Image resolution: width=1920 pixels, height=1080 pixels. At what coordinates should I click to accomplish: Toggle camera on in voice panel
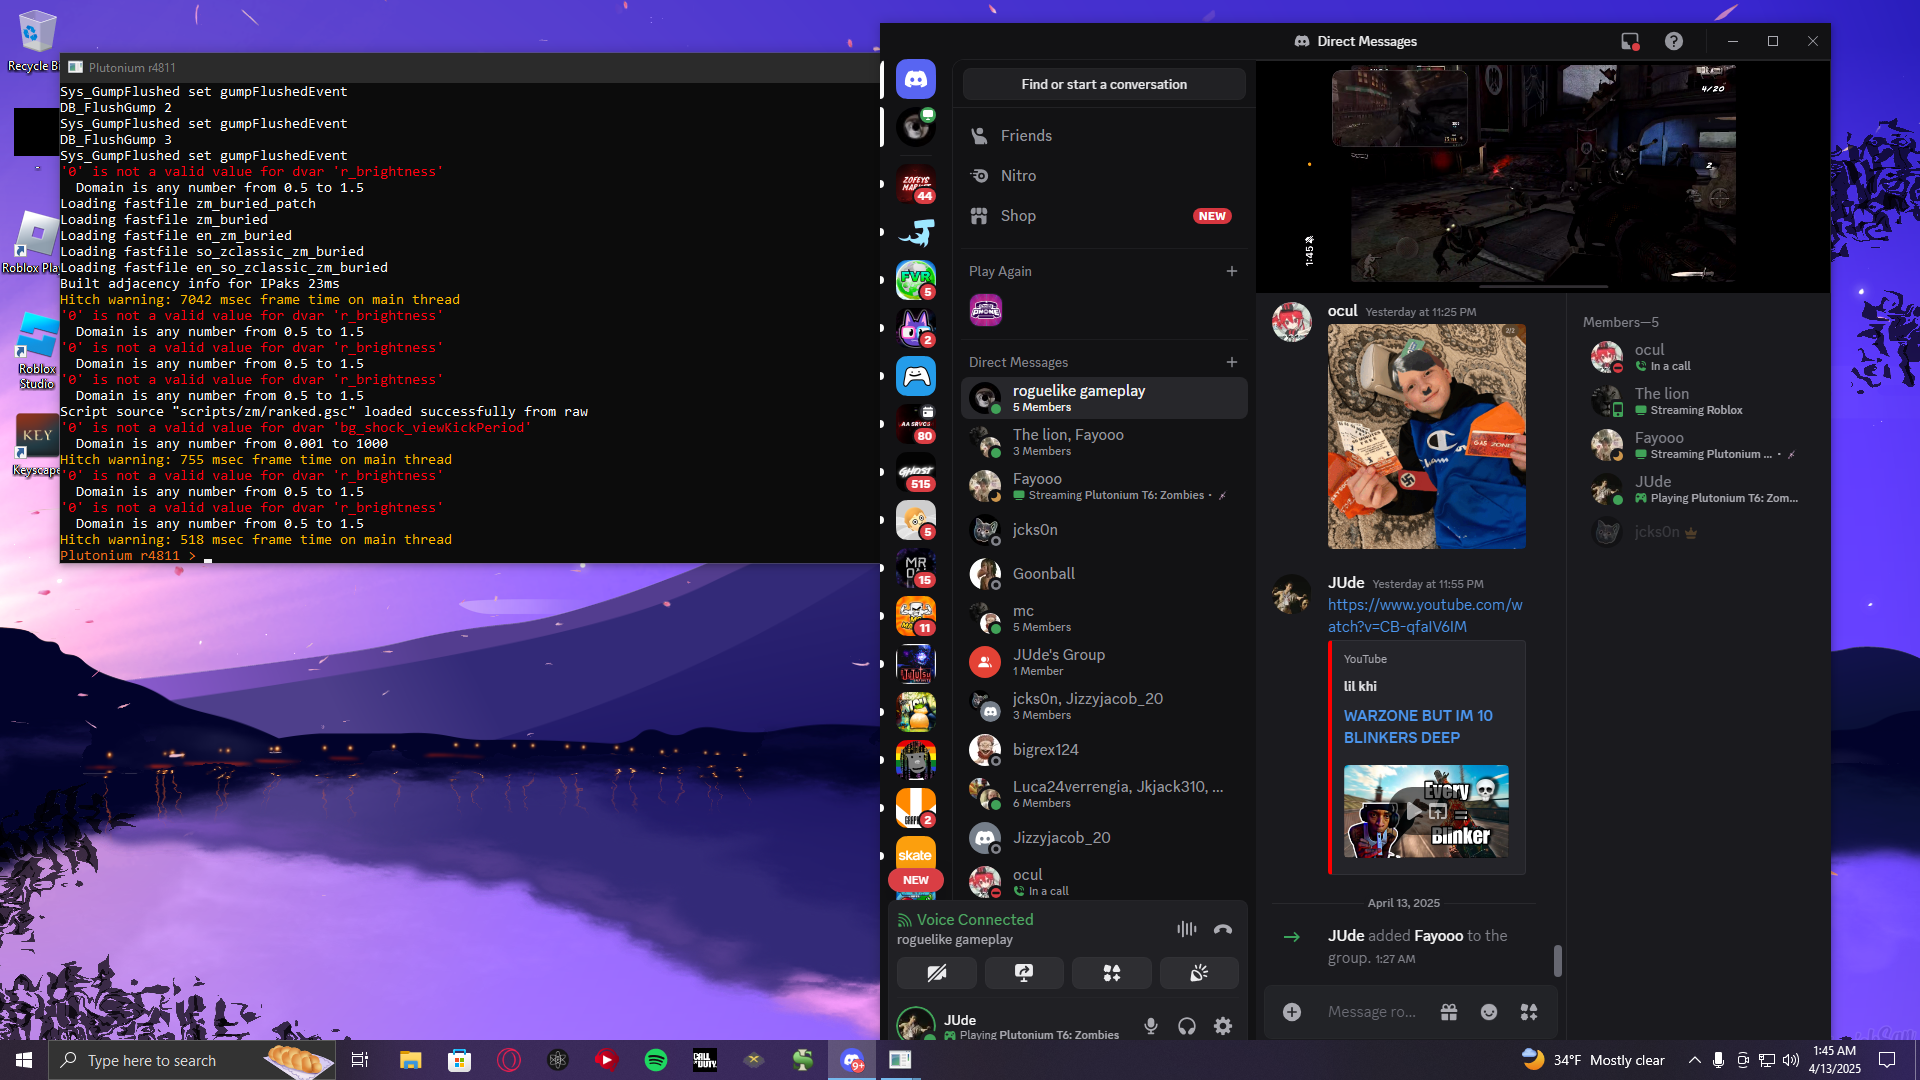pos(937,973)
